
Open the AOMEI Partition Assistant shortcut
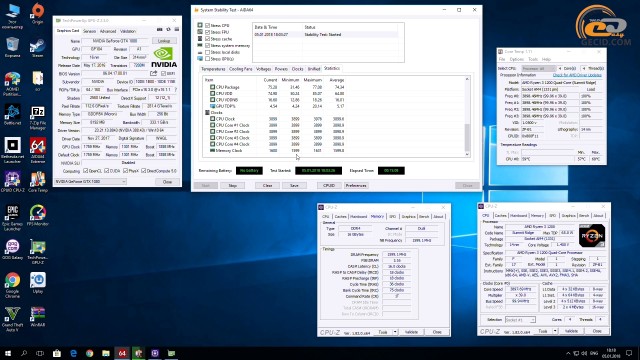point(12,84)
